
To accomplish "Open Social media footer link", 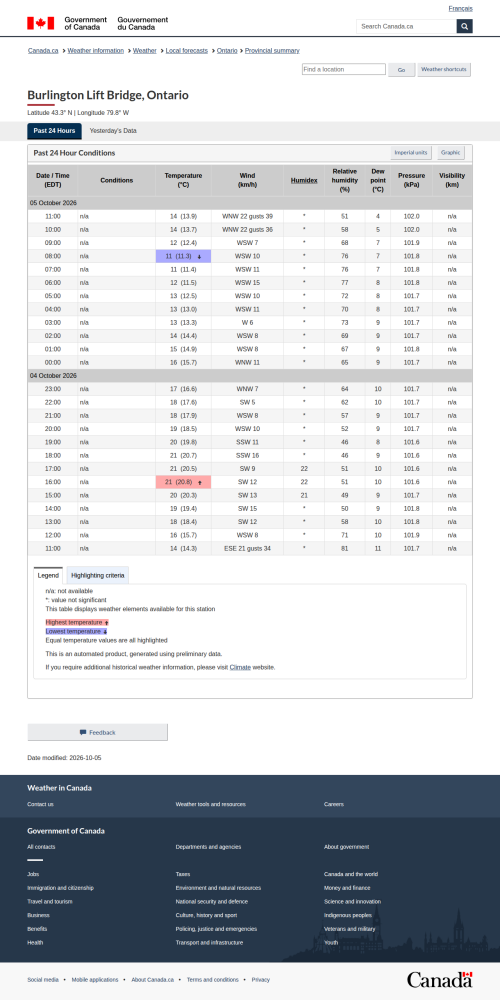I will [43, 980].
